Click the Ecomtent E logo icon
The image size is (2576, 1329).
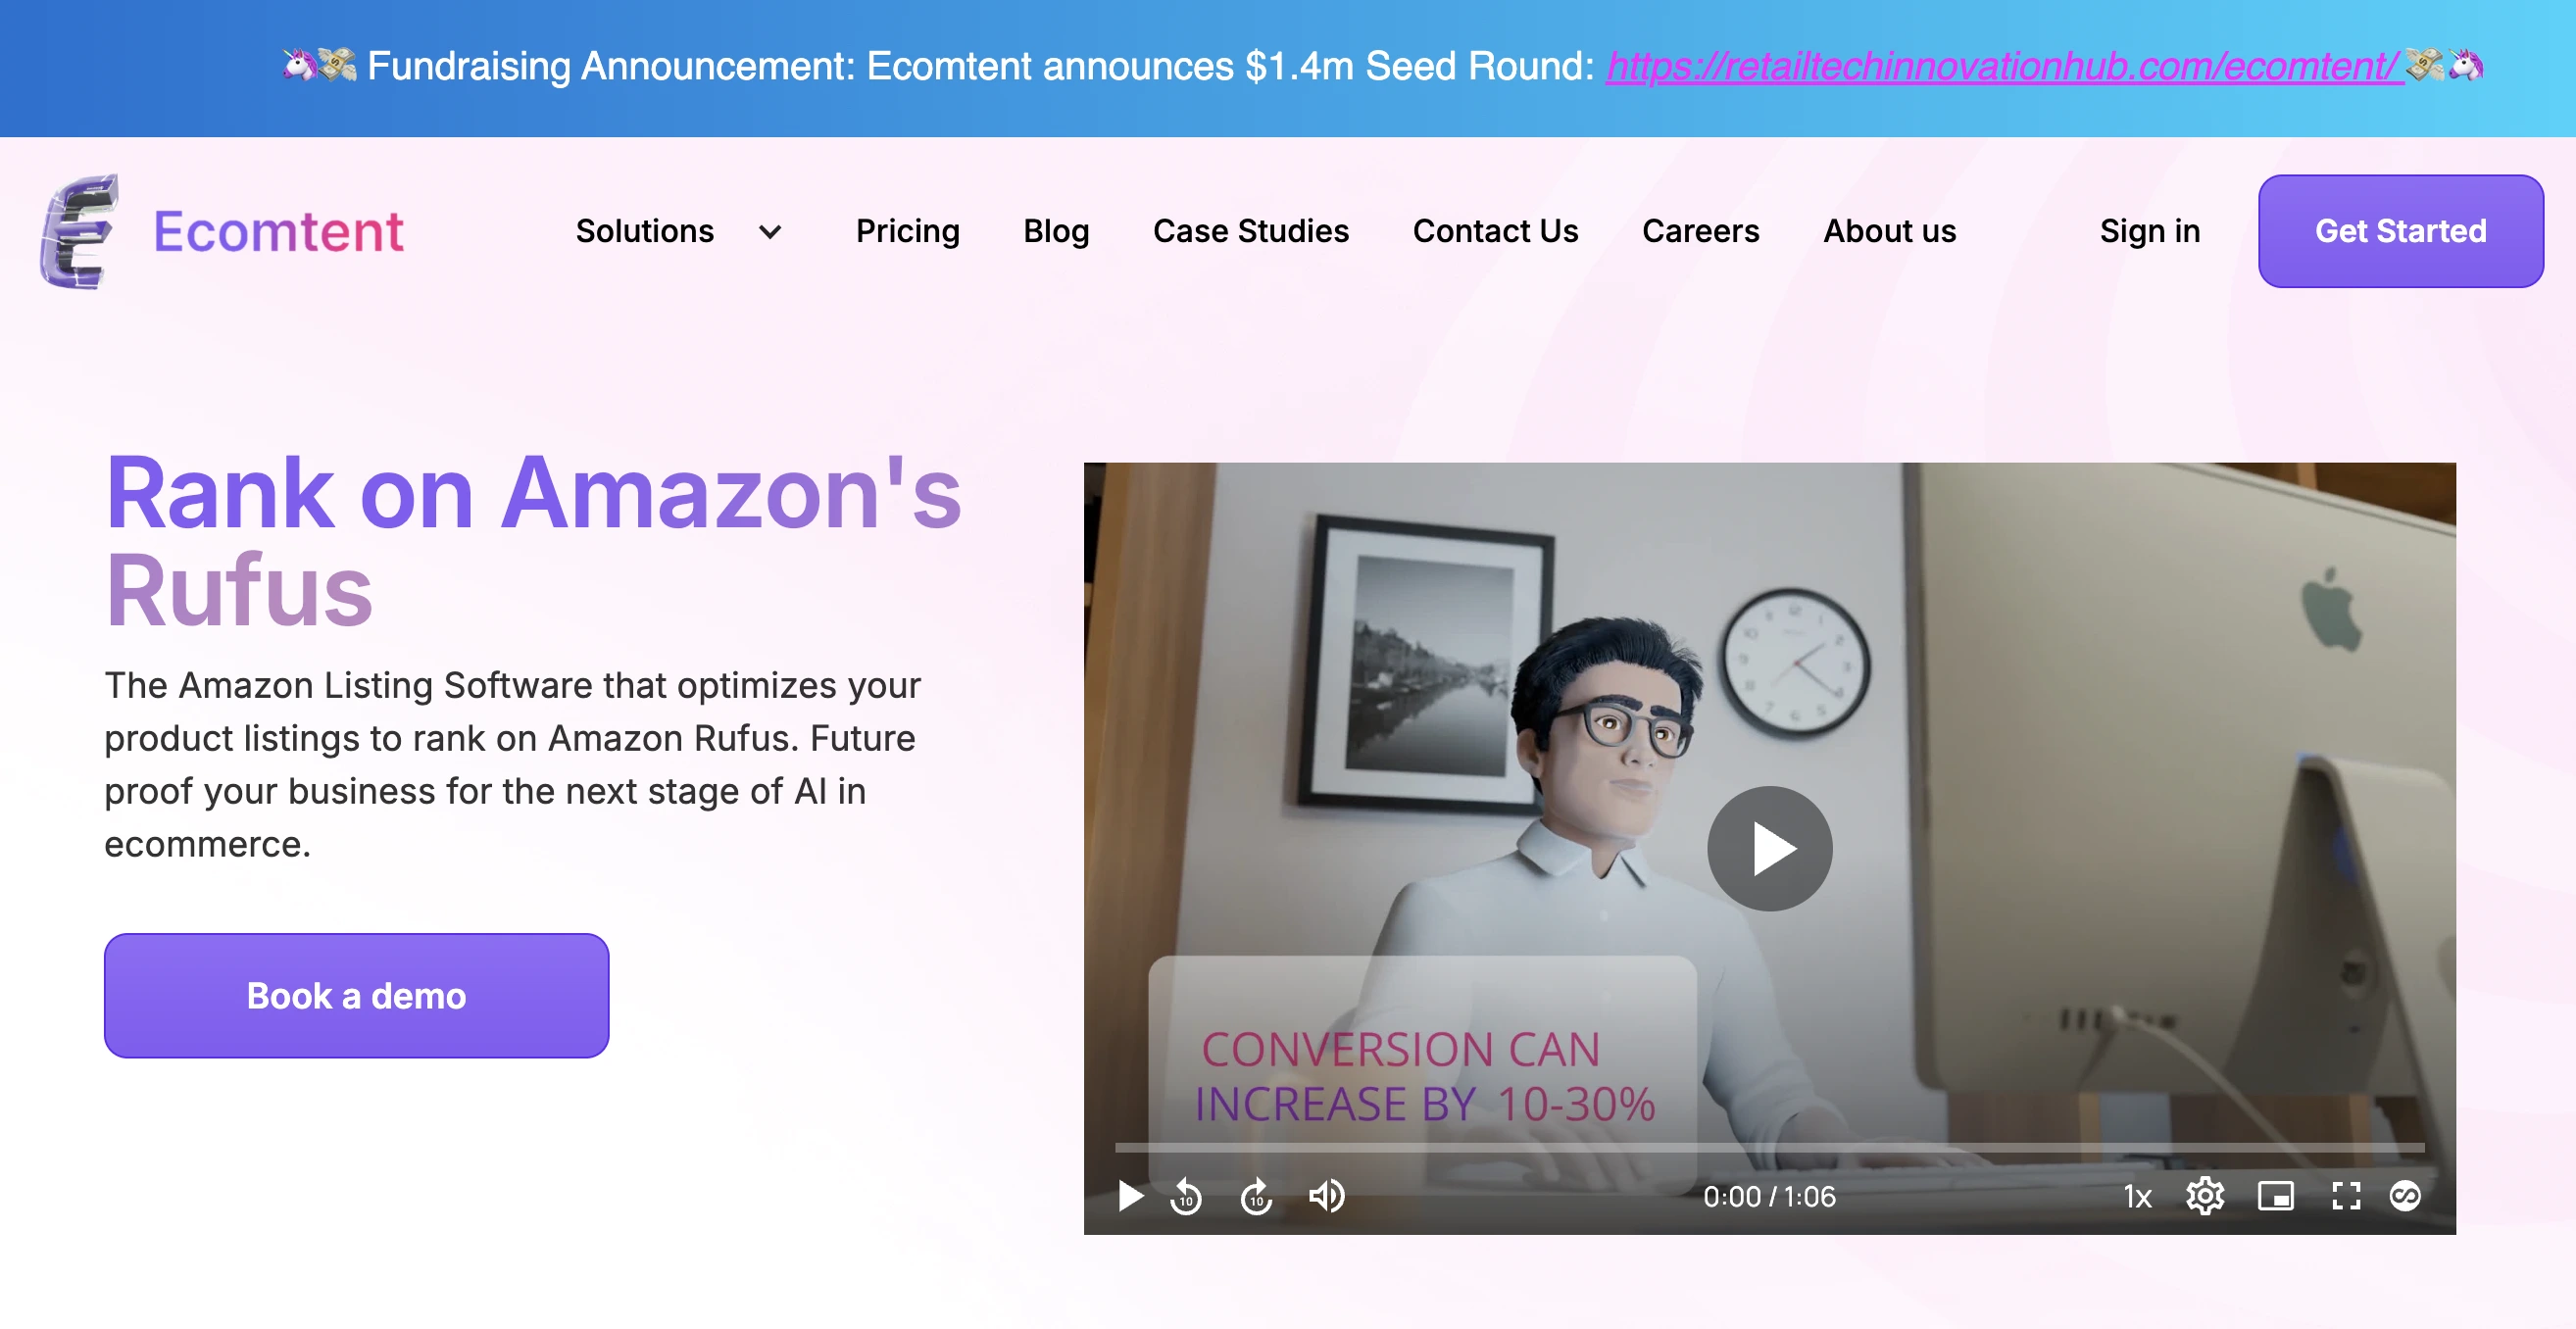pyautogui.click(x=79, y=232)
